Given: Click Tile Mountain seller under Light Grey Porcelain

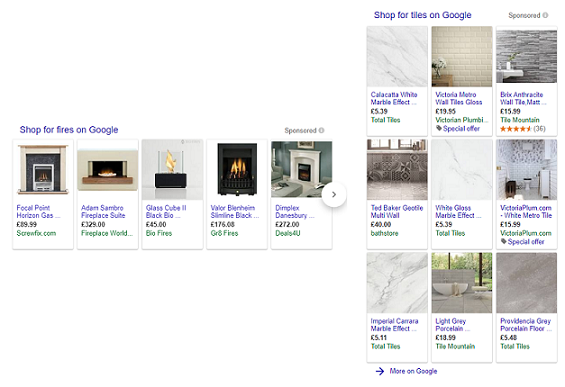Looking at the screenshot, I should pyautogui.click(x=455, y=346).
